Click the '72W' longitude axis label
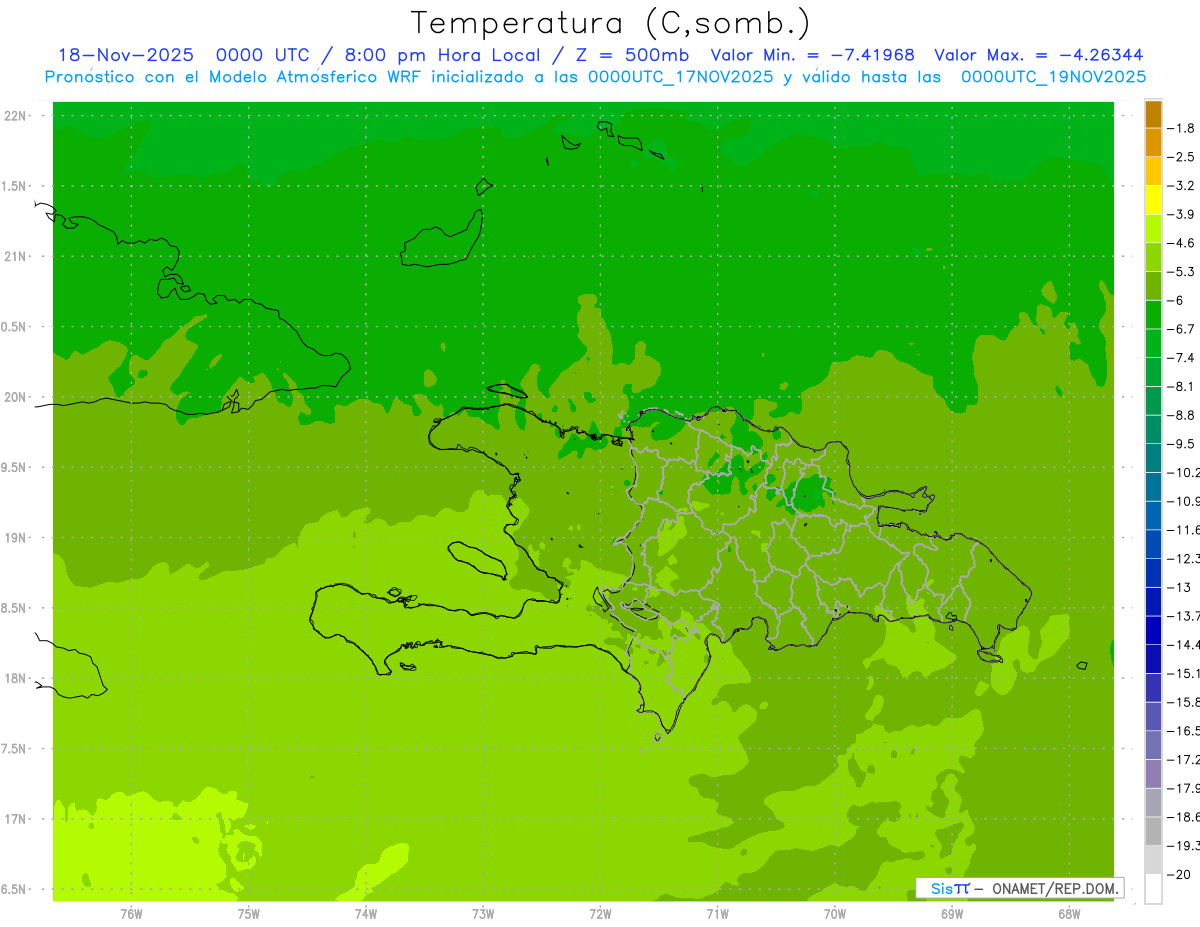The height and width of the screenshot is (927, 1200). (x=600, y=914)
